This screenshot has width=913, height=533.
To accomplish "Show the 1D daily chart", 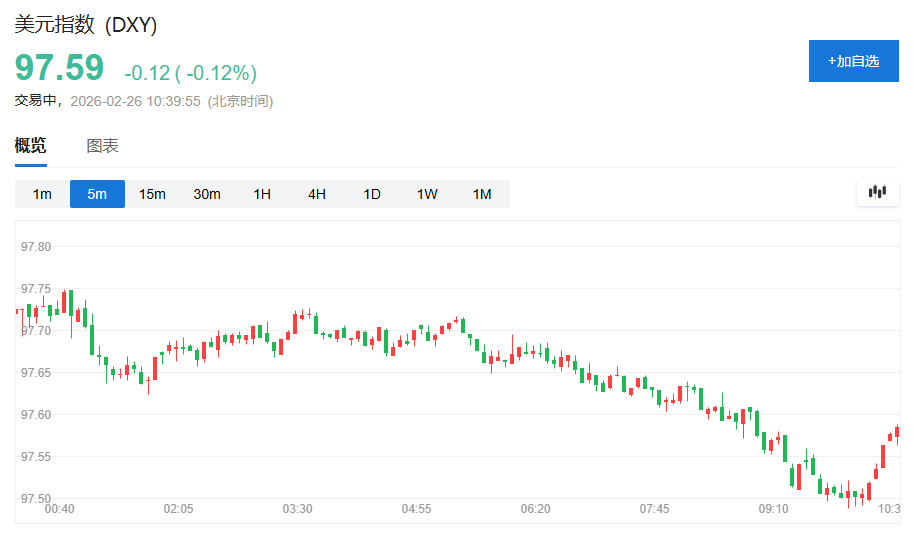I will point(372,194).
